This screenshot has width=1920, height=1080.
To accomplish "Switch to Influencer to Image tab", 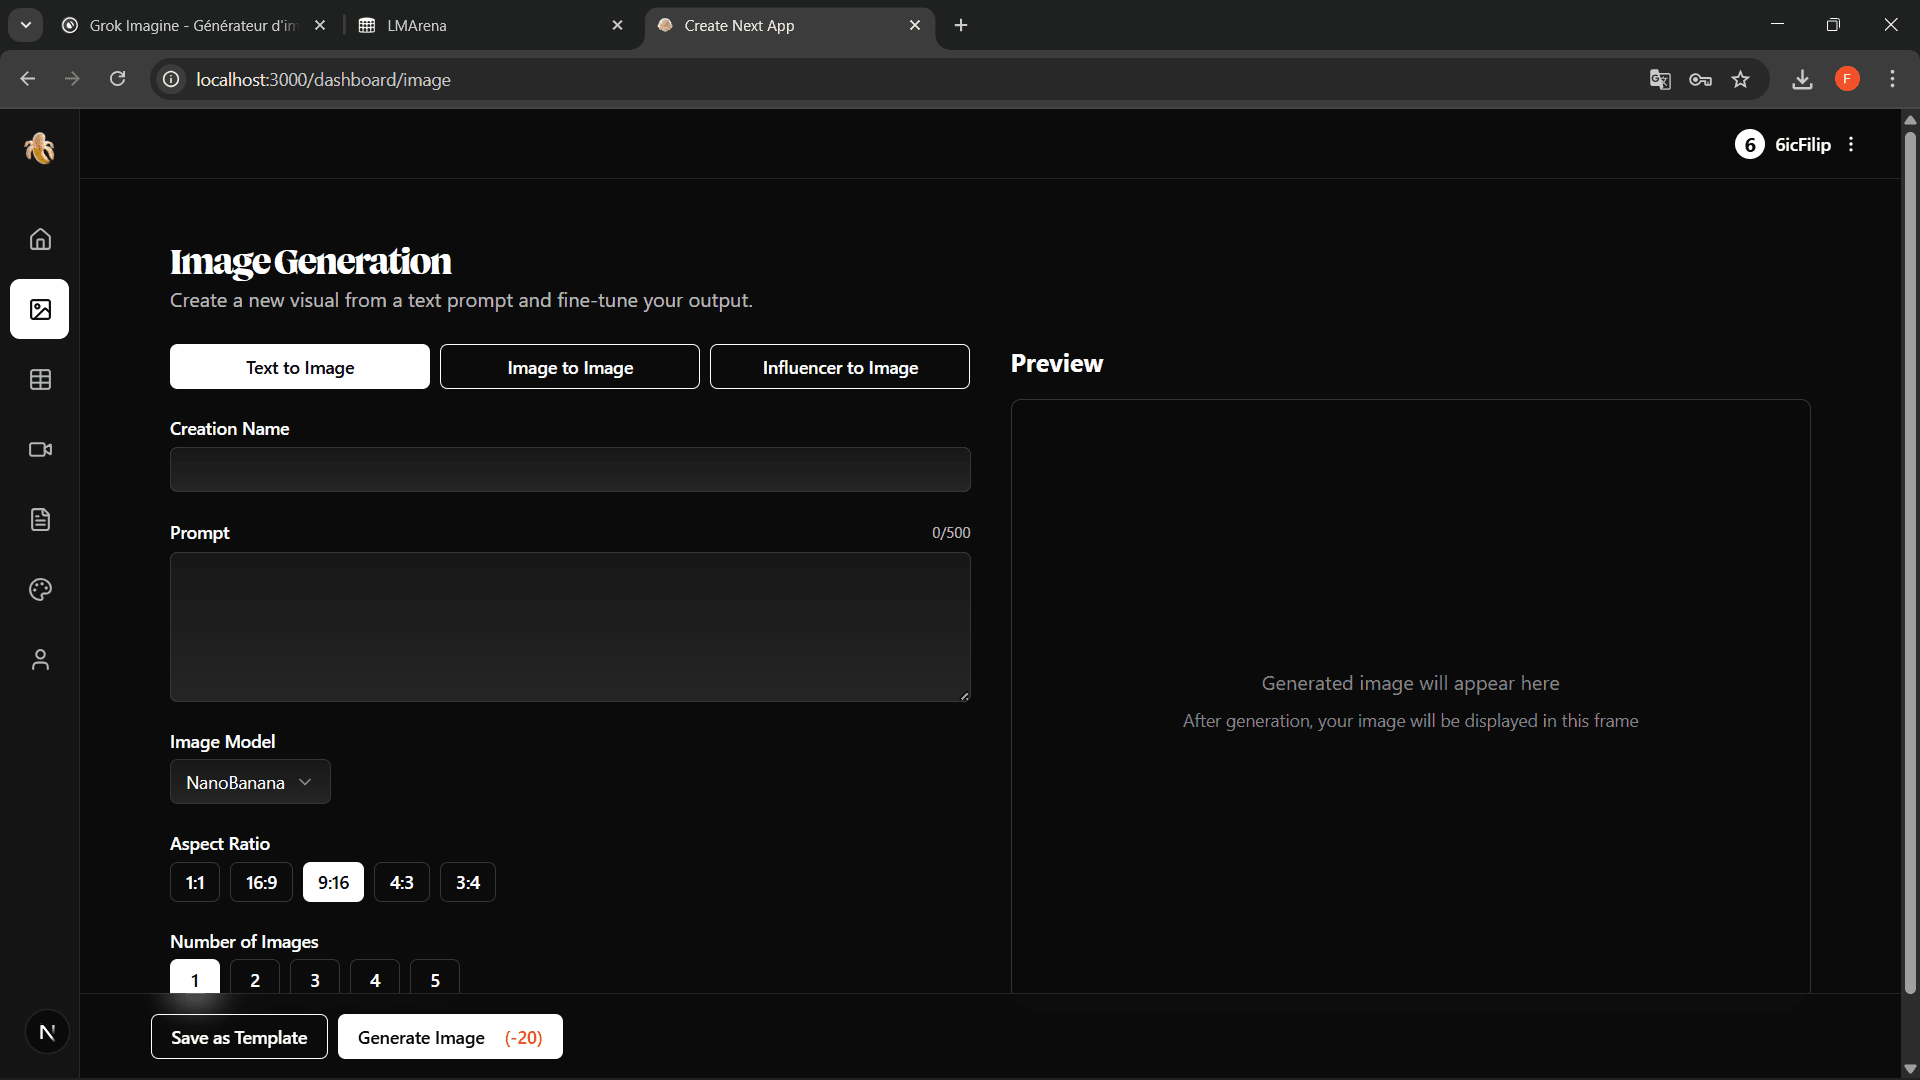I will coord(840,367).
